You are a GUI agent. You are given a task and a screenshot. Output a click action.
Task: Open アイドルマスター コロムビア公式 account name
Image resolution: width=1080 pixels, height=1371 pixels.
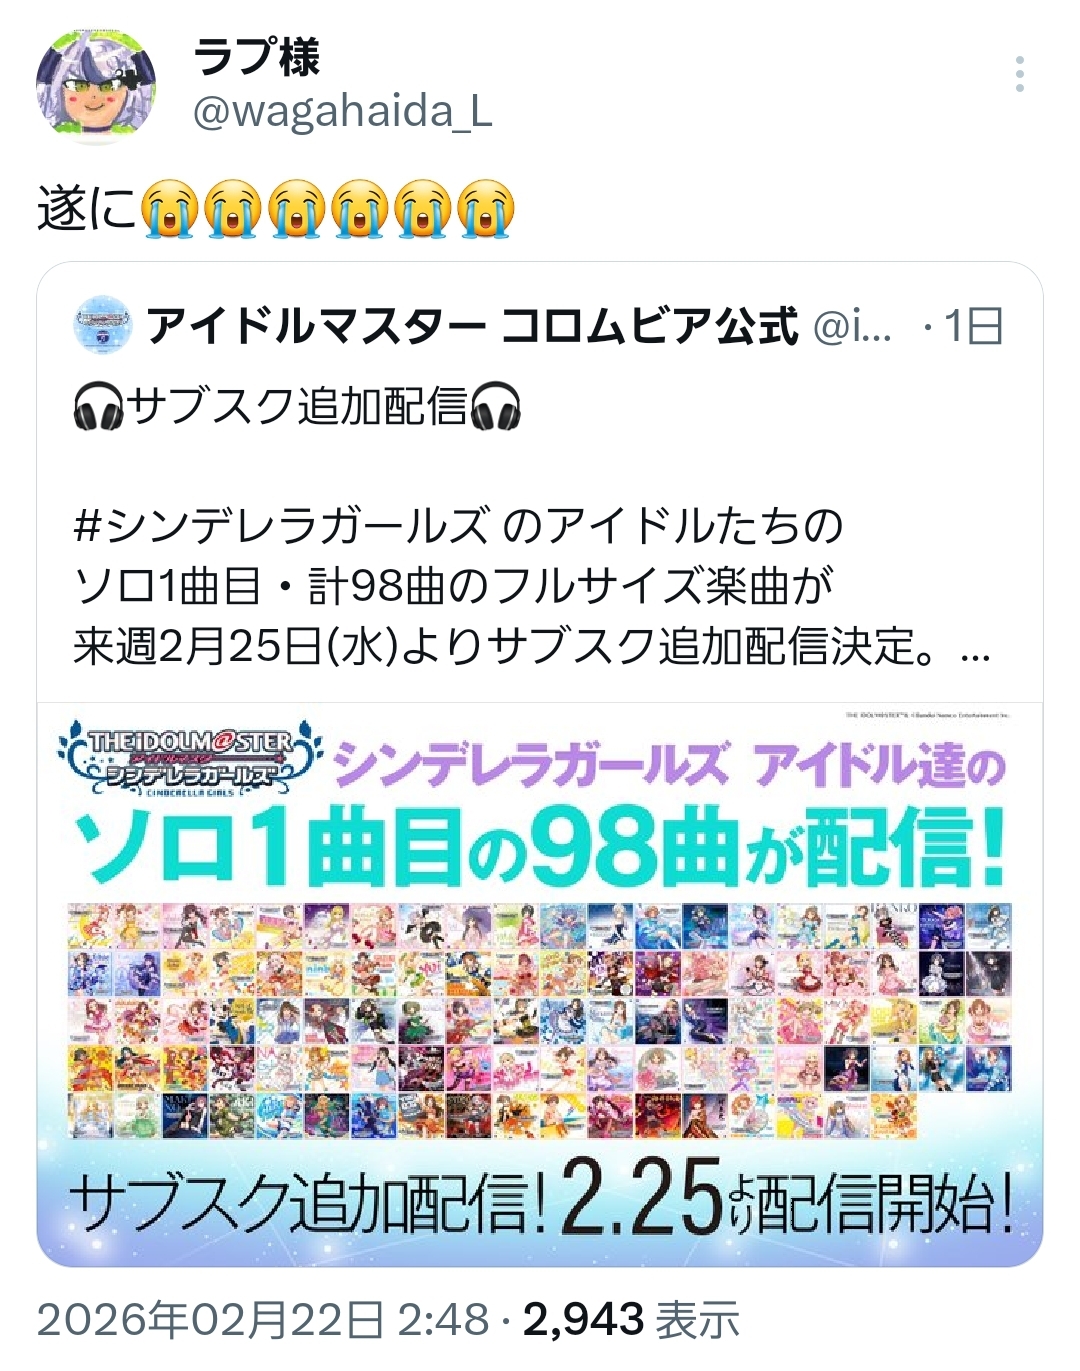472,325
